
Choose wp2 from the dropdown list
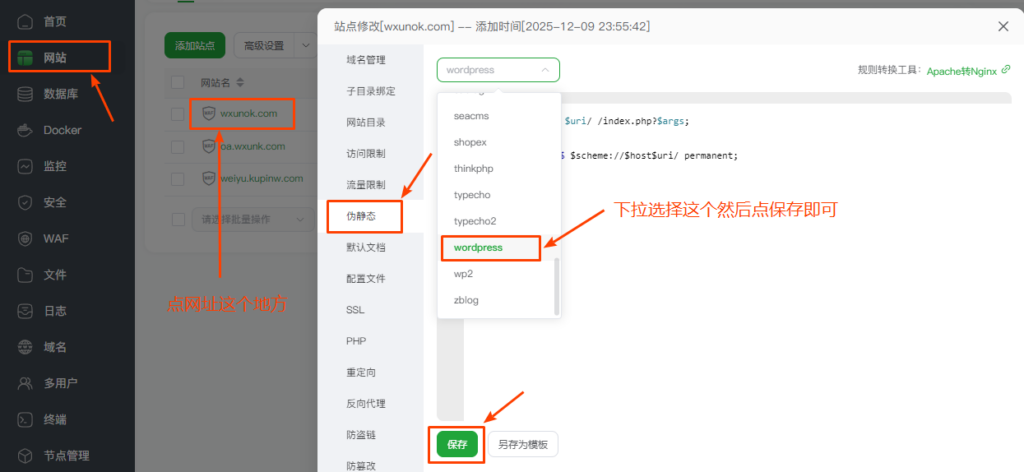click(499, 274)
